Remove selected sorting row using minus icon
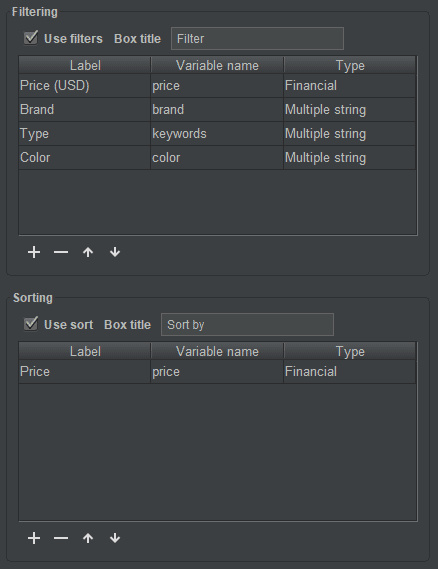The width and height of the screenshot is (438, 569). (61, 538)
